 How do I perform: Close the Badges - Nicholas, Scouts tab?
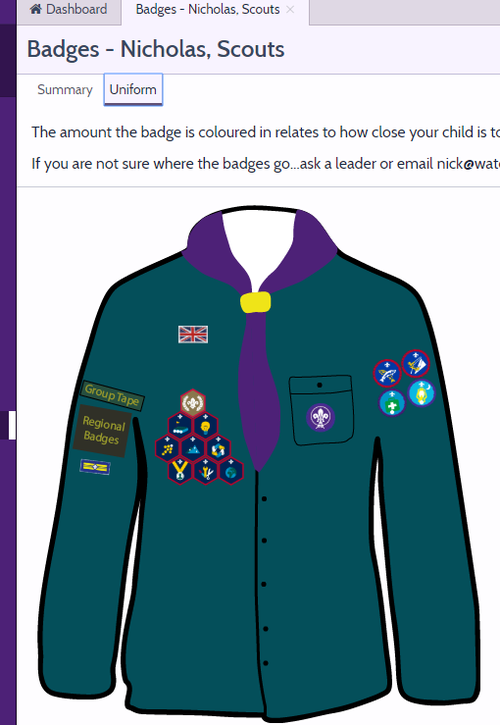click(x=290, y=9)
